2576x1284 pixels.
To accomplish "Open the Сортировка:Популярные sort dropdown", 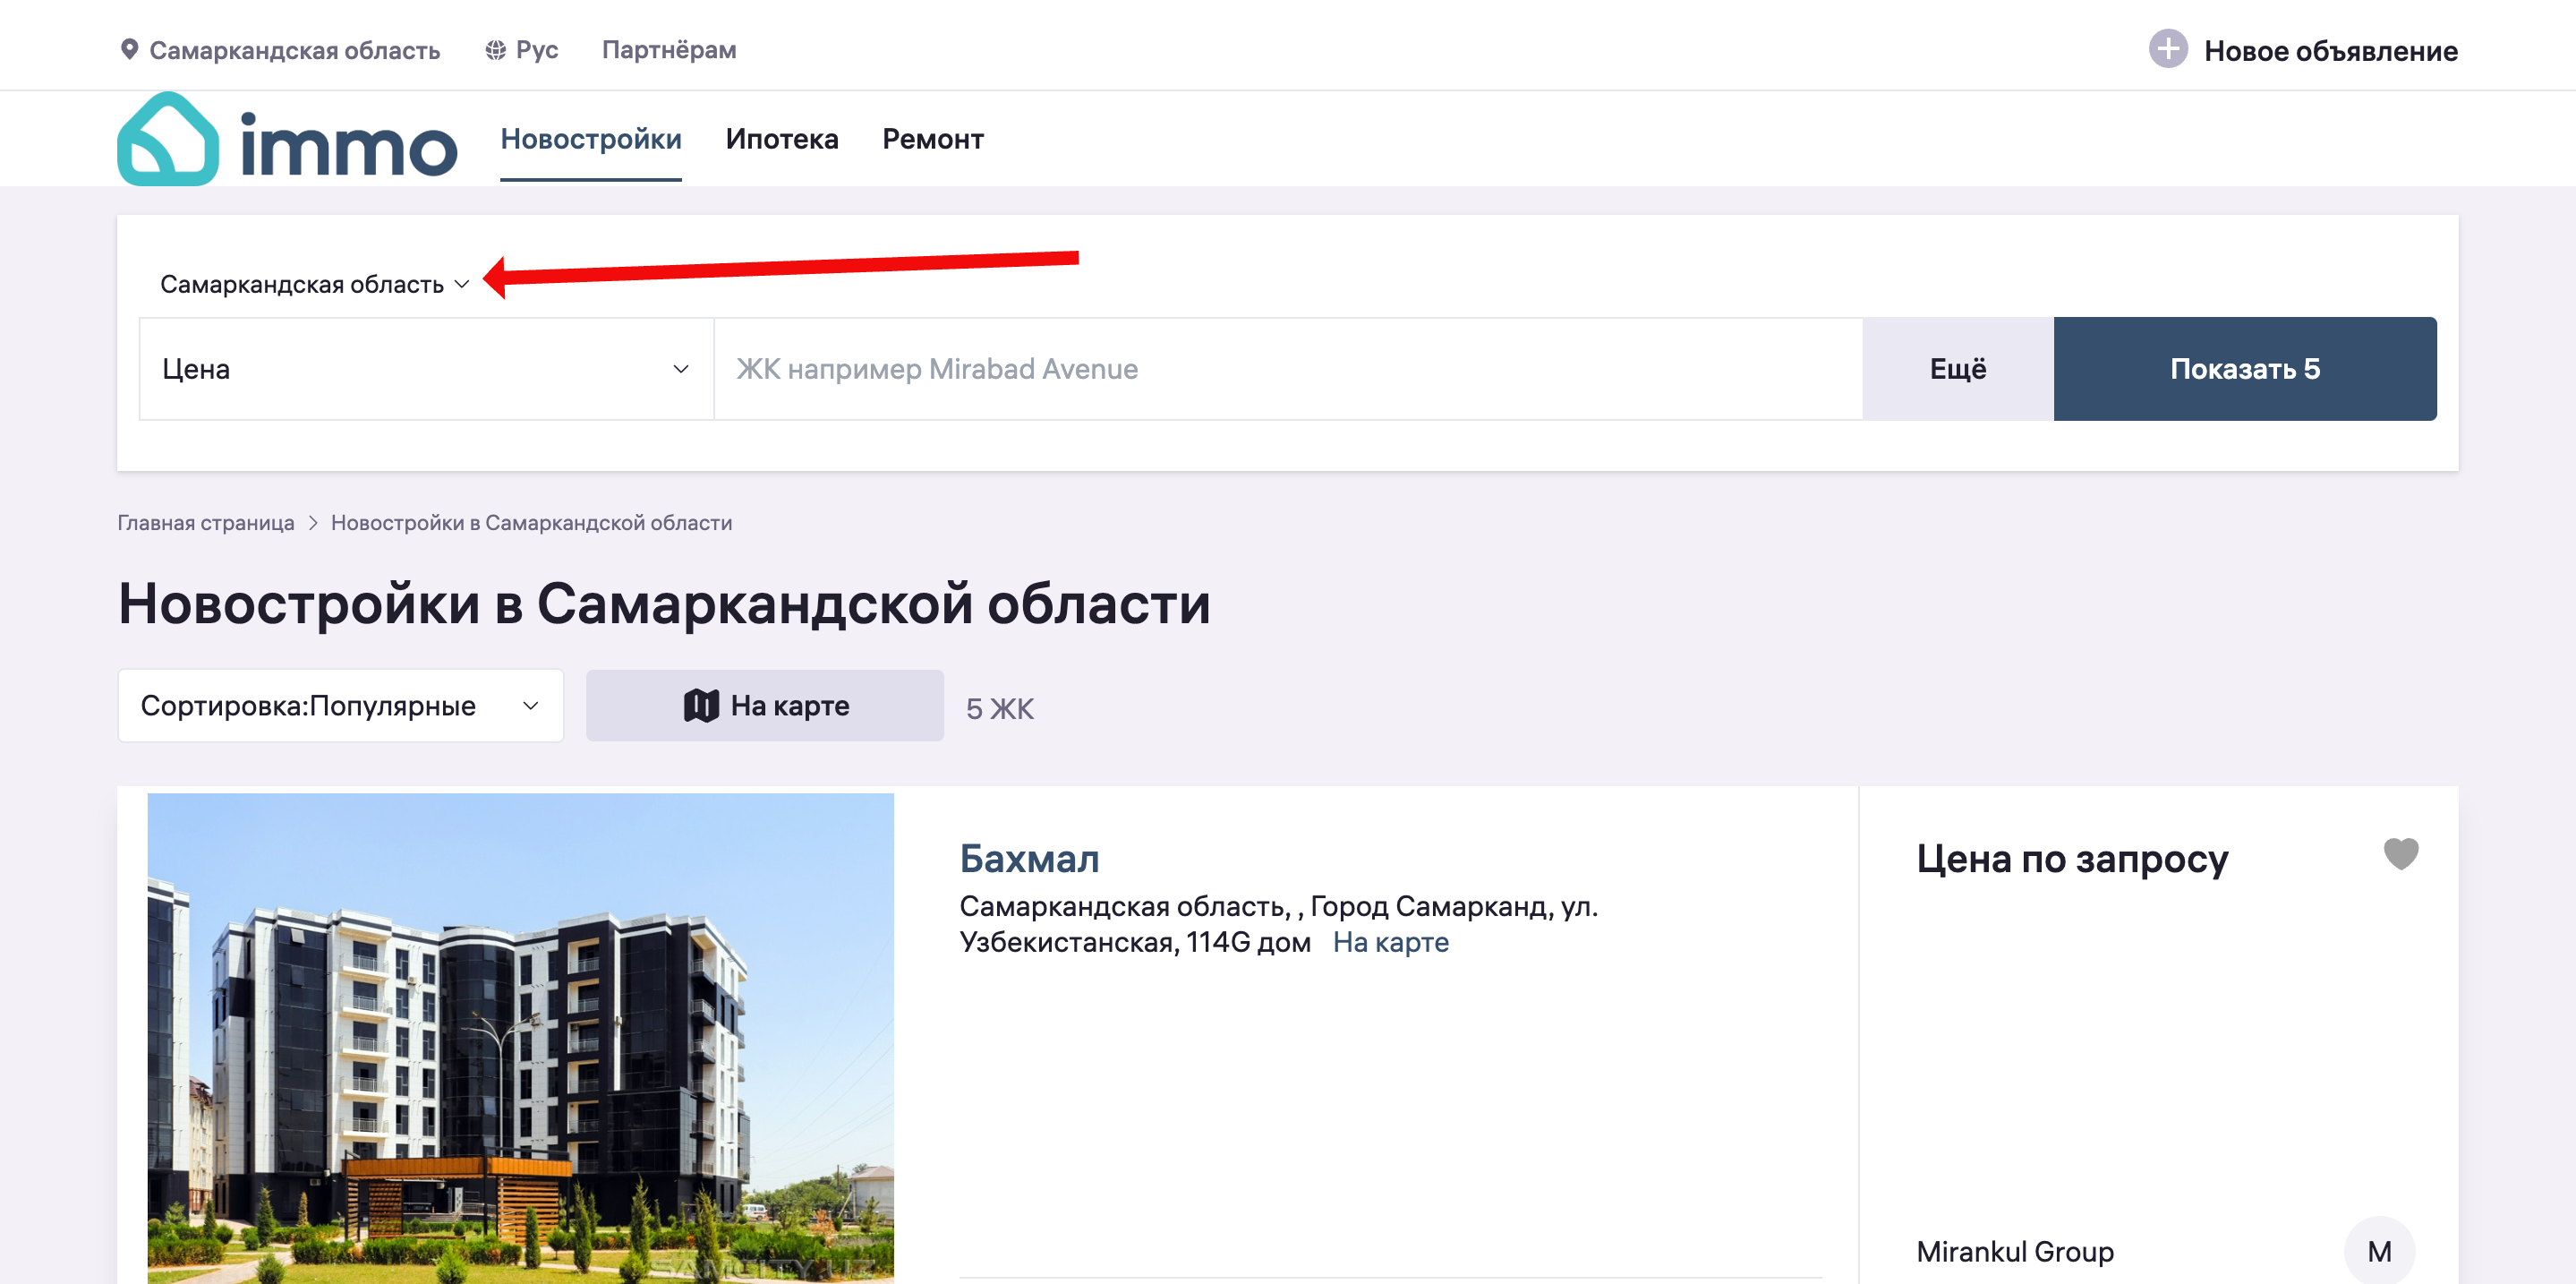I will pos(340,706).
